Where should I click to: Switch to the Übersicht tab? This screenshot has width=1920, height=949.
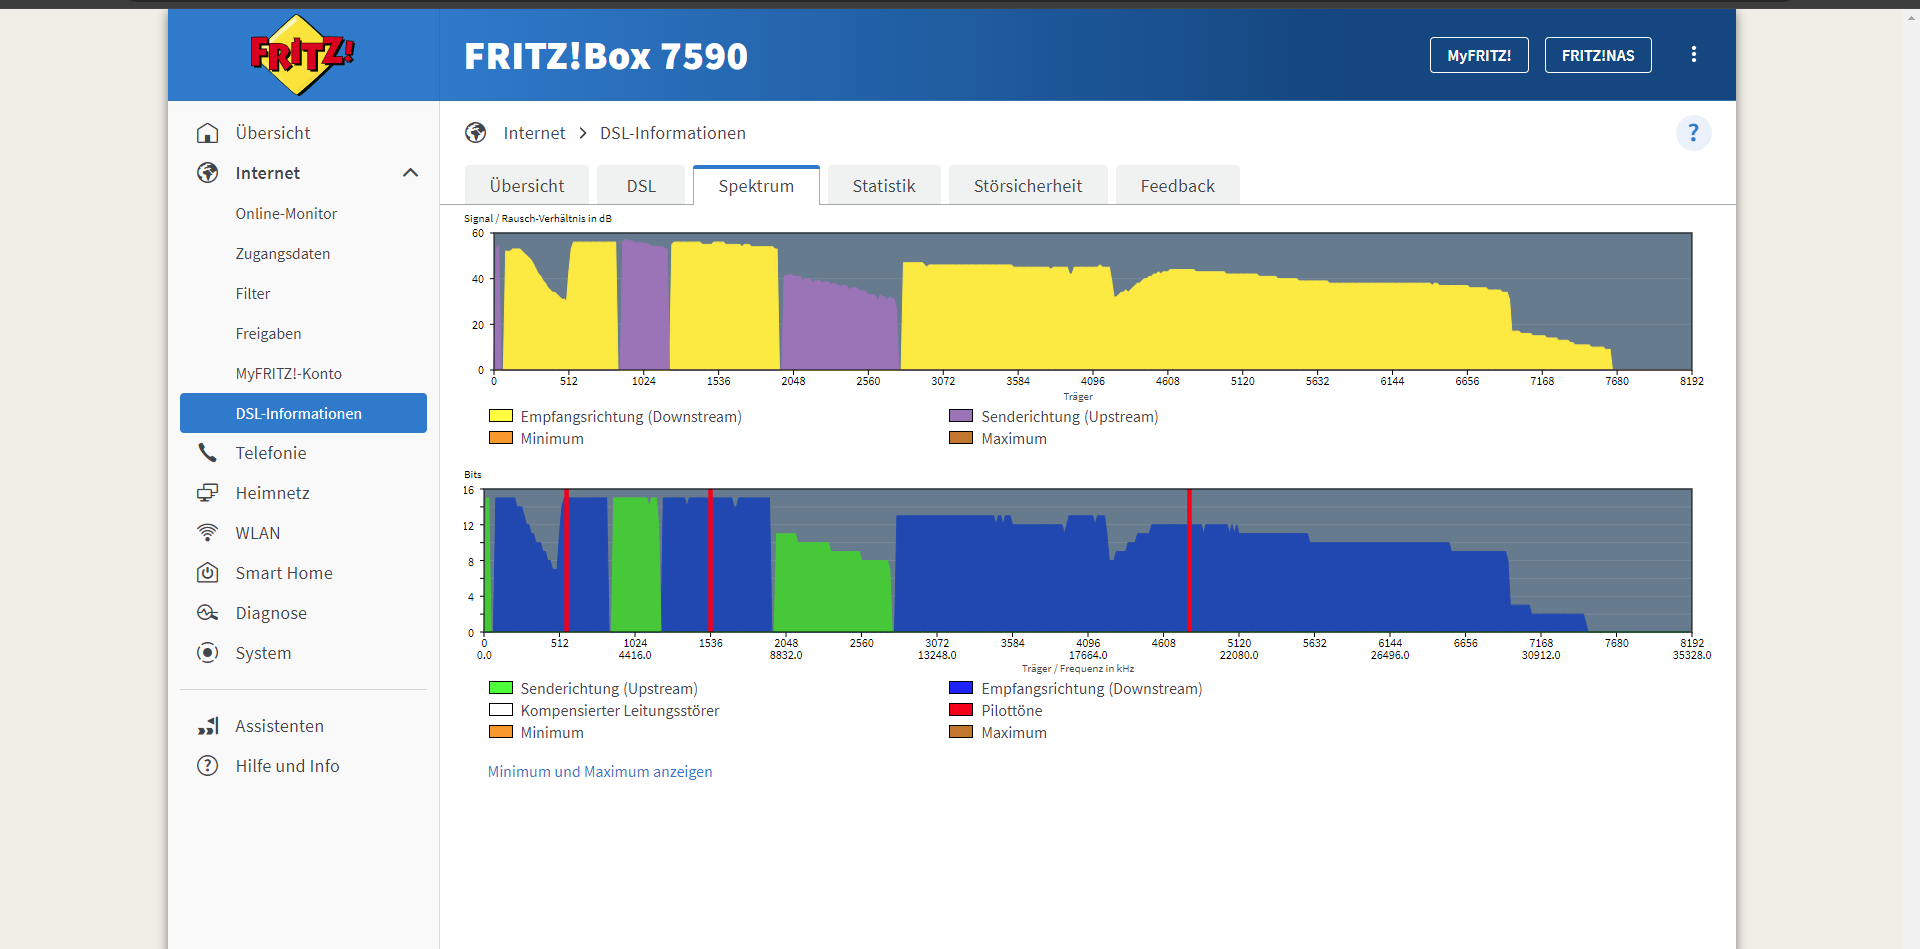pos(527,186)
